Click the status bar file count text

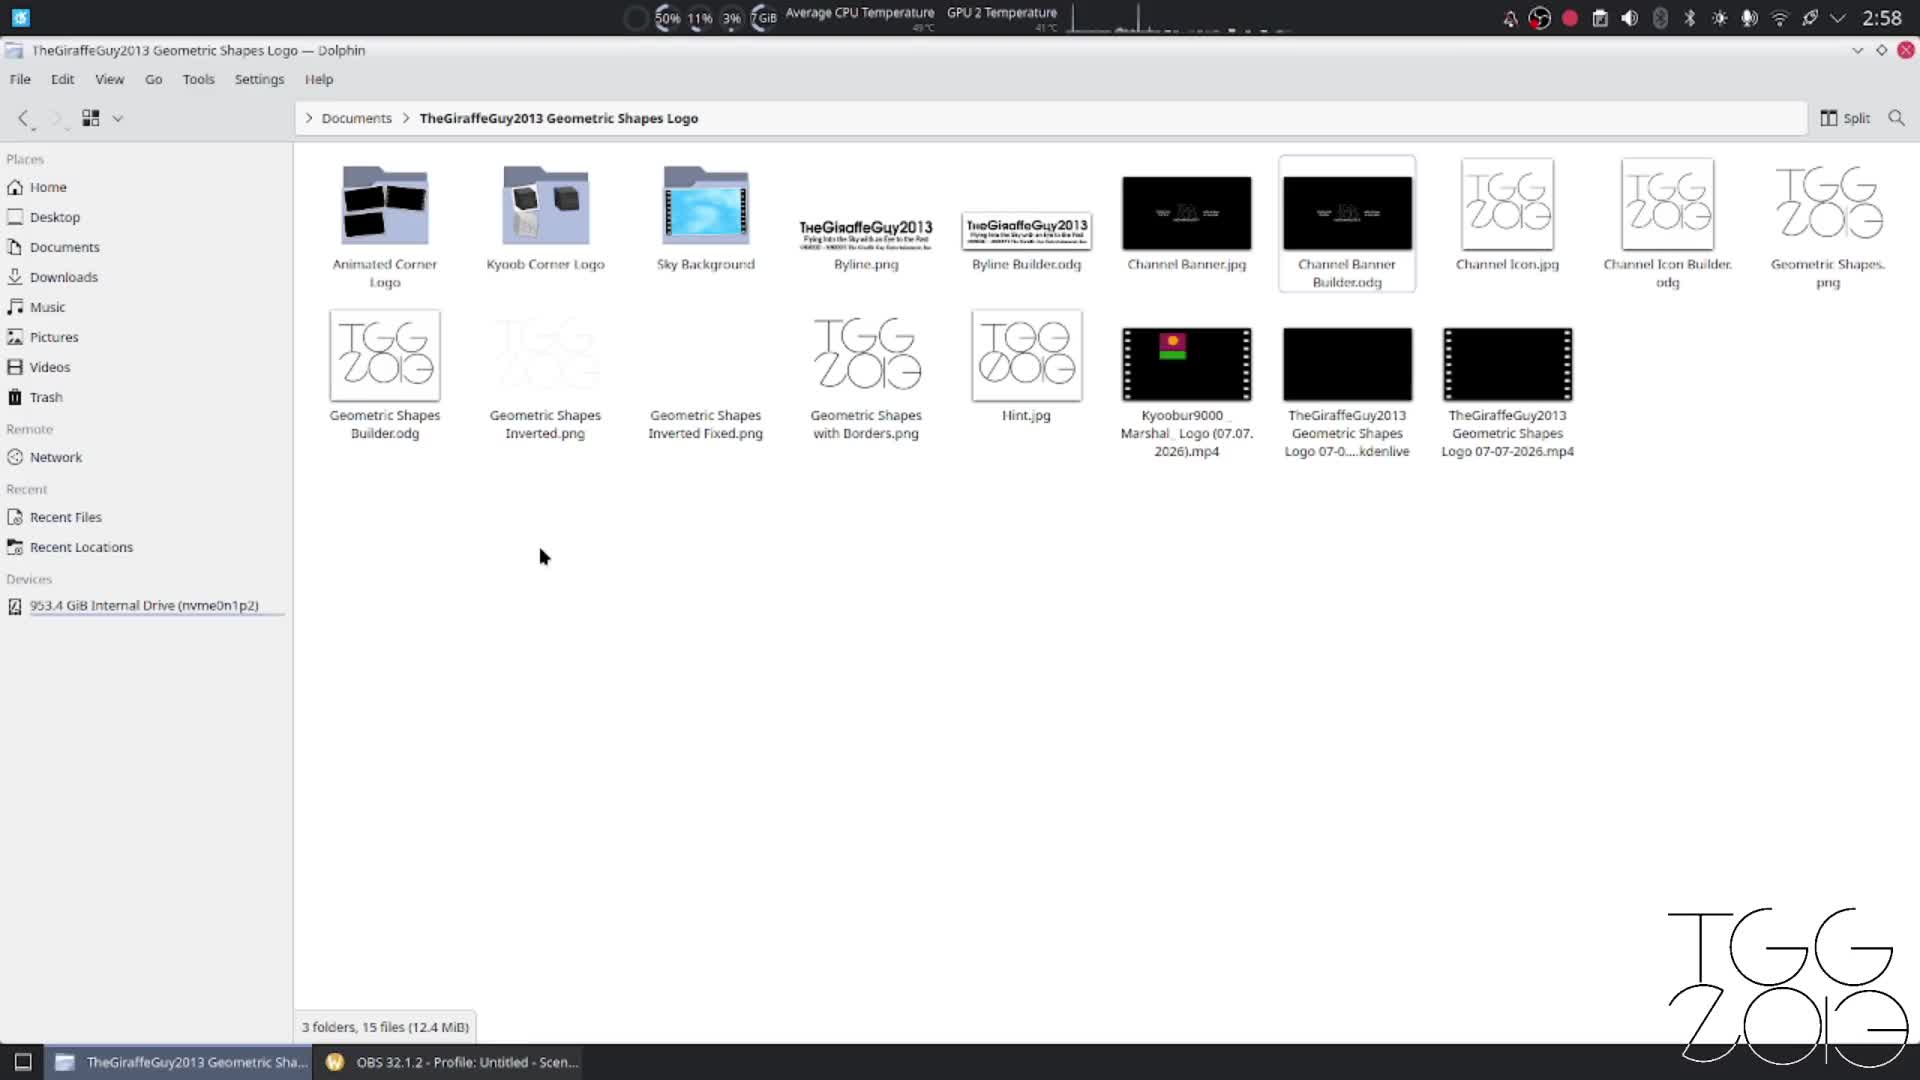385,1027
